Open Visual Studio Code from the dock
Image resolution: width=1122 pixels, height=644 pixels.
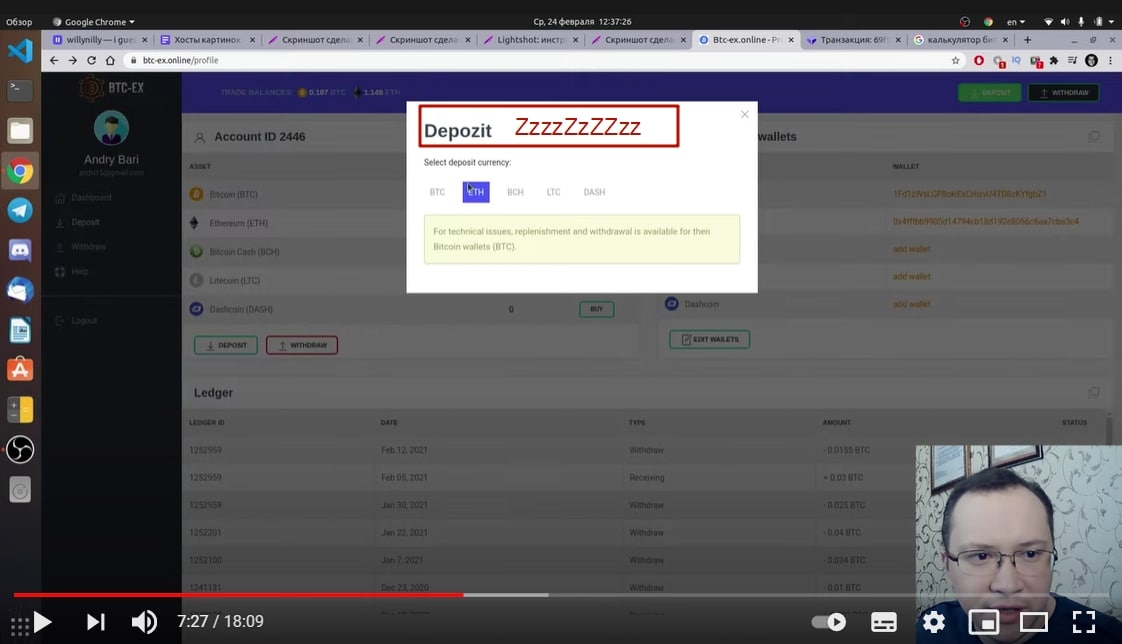[20, 51]
